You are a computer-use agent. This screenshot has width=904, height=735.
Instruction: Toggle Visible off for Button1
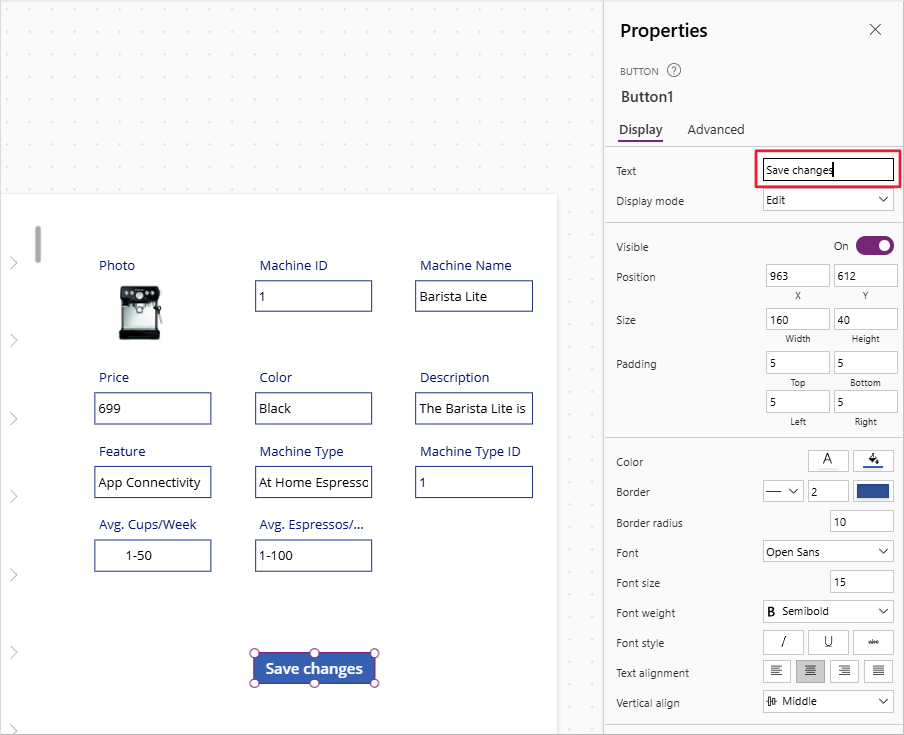point(874,245)
